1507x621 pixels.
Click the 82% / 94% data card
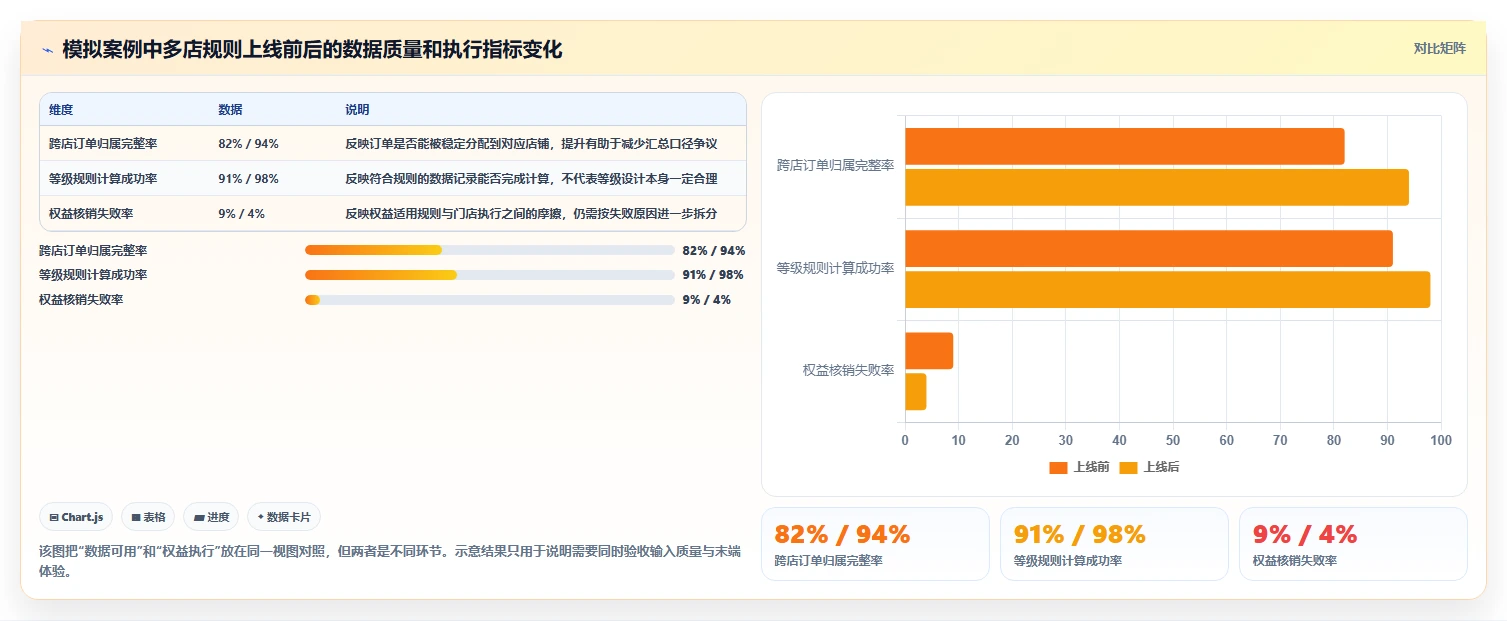coord(875,544)
